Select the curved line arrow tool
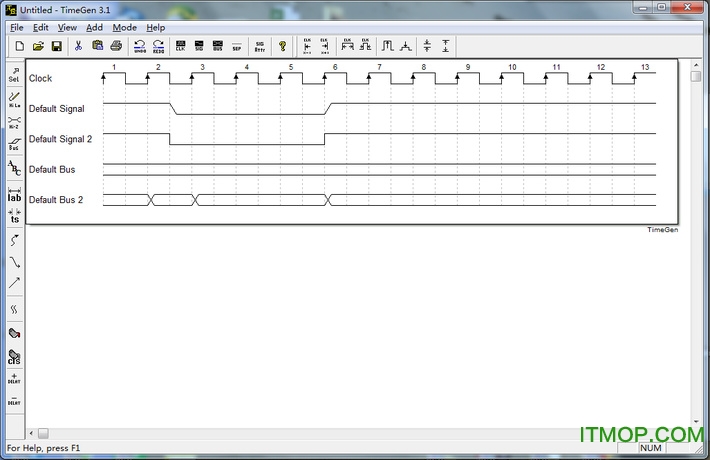The width and height of the screenshot is (710, 460). (x=14, y=262)
